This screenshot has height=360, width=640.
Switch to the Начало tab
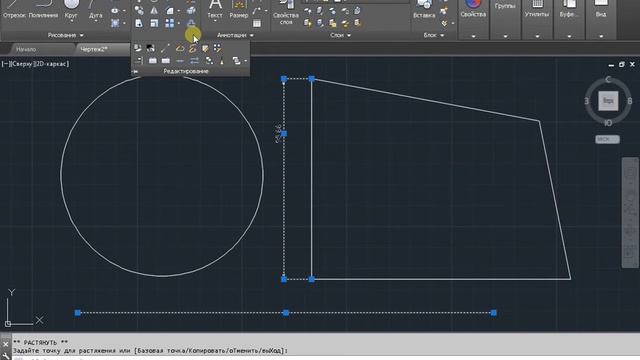(26, 49)
